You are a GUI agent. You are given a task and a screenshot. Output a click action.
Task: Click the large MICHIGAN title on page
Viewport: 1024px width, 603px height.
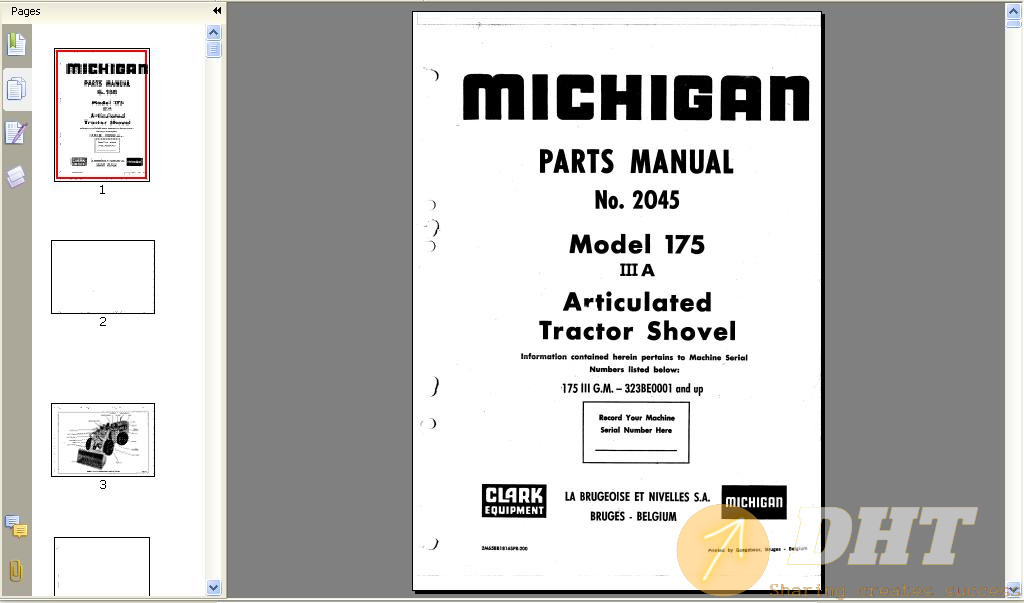[x=636, y=97]
